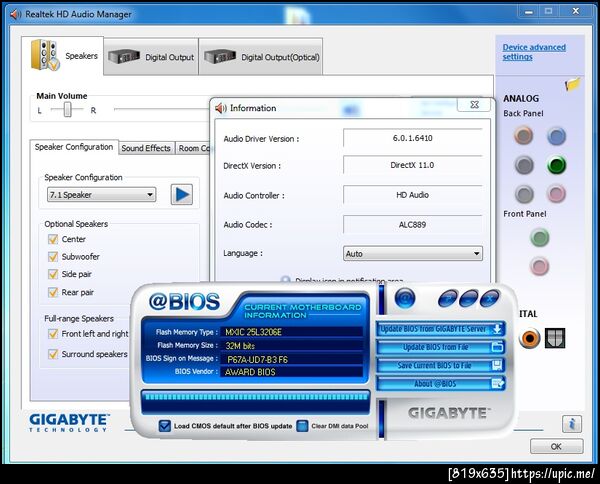
Task: Click the Audio Controller HD Audio field
Action: 412,195
